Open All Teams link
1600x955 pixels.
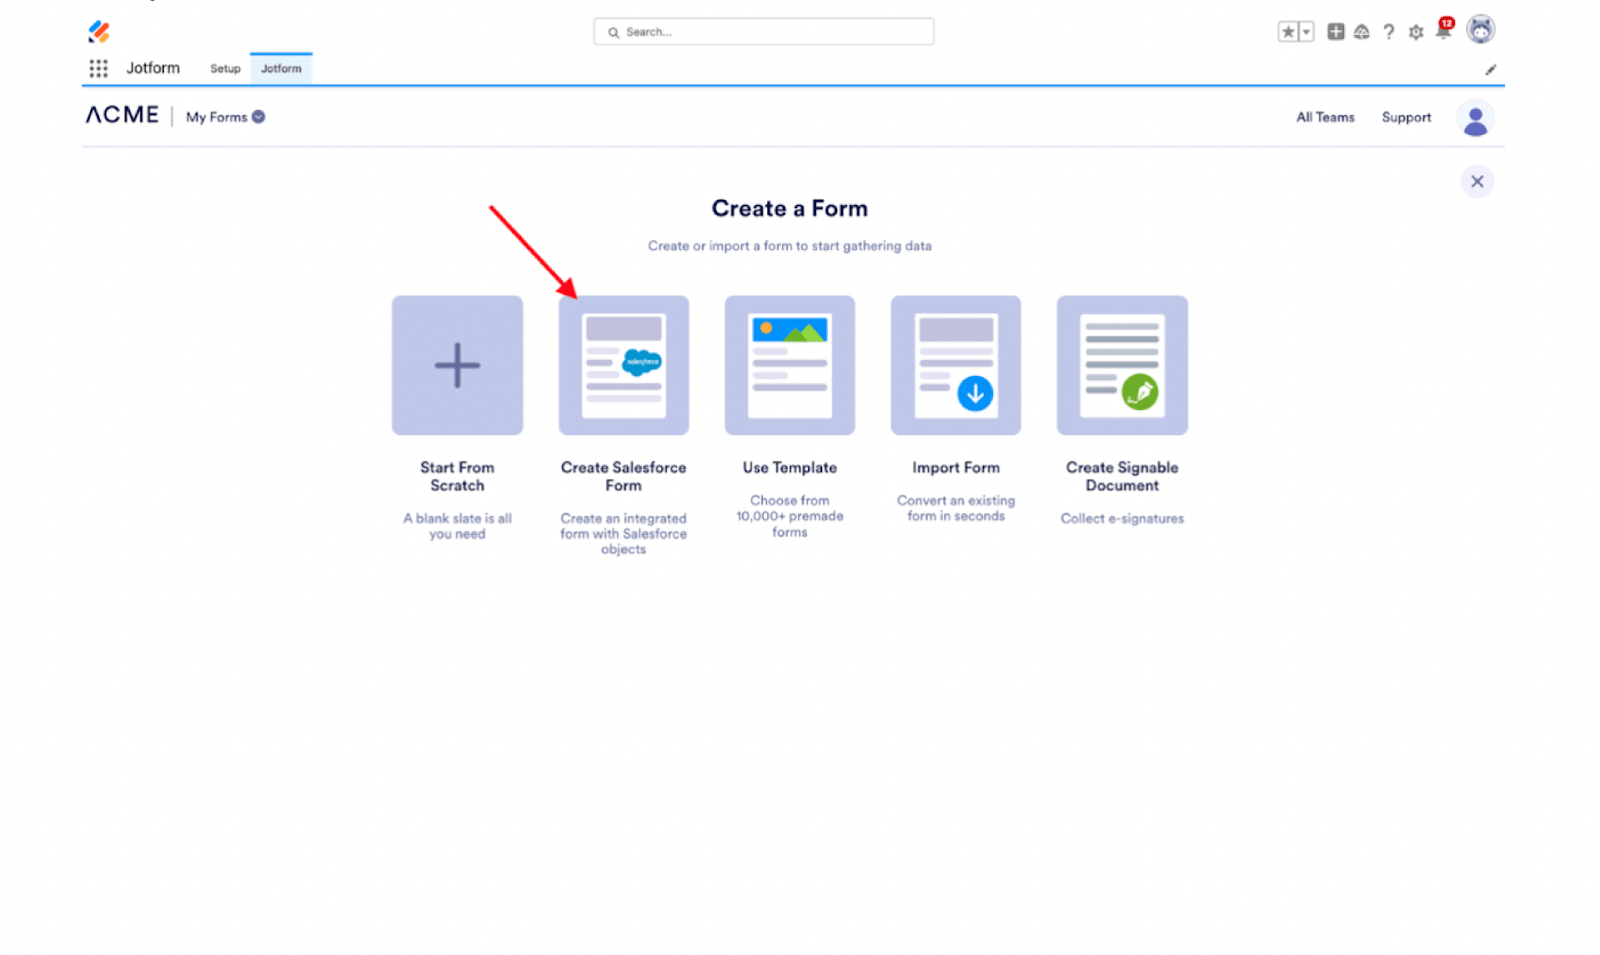(1325, 117)
